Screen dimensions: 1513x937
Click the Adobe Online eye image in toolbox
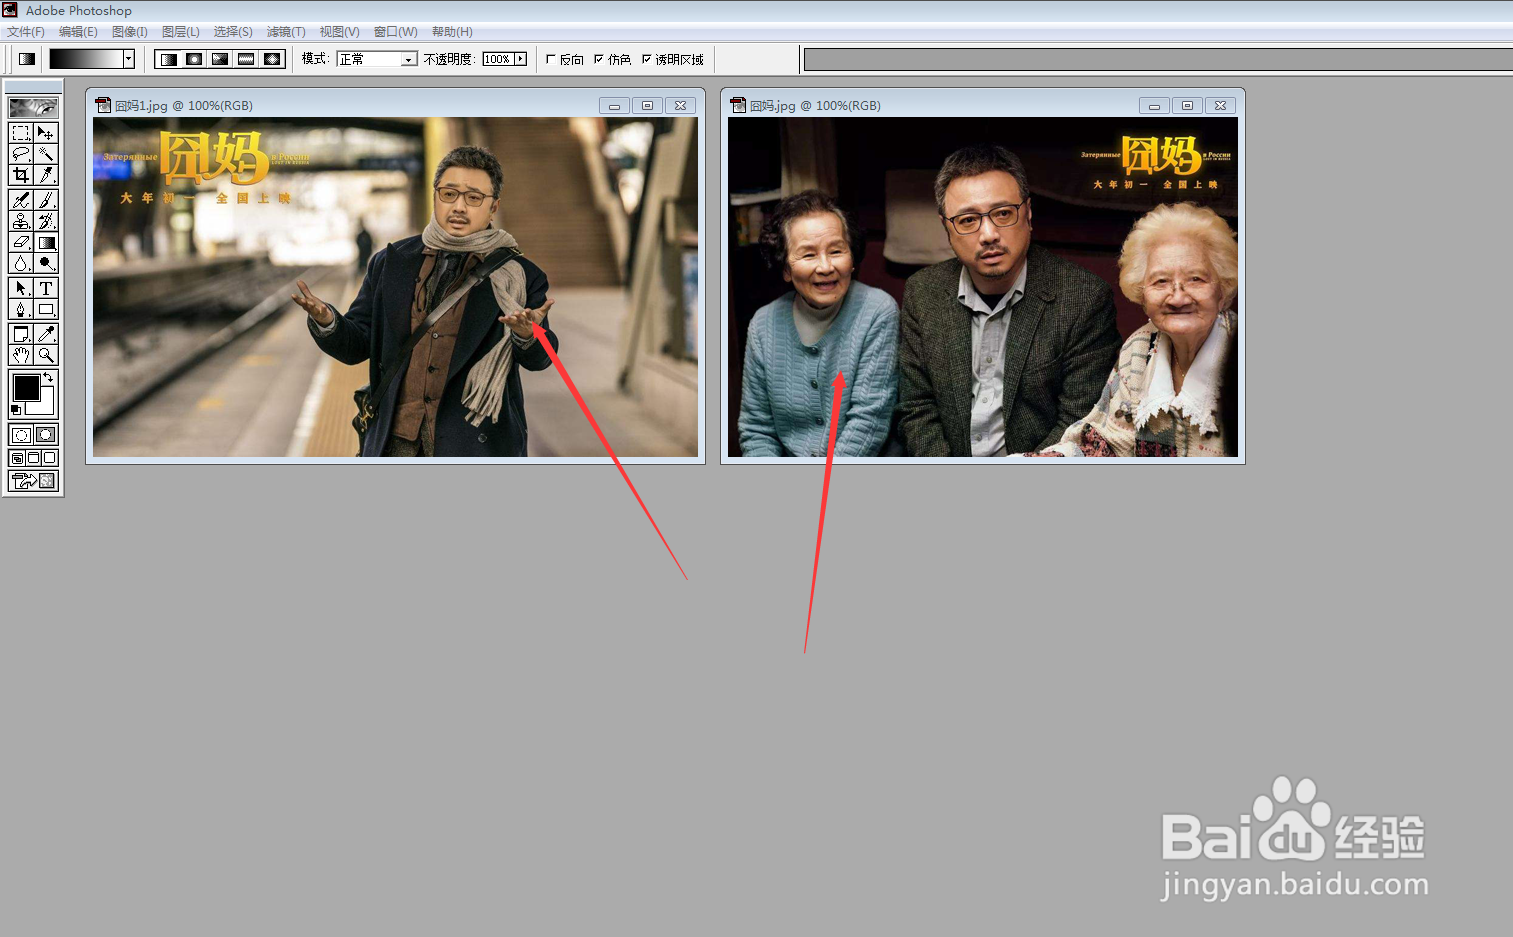tap(33, 107)
